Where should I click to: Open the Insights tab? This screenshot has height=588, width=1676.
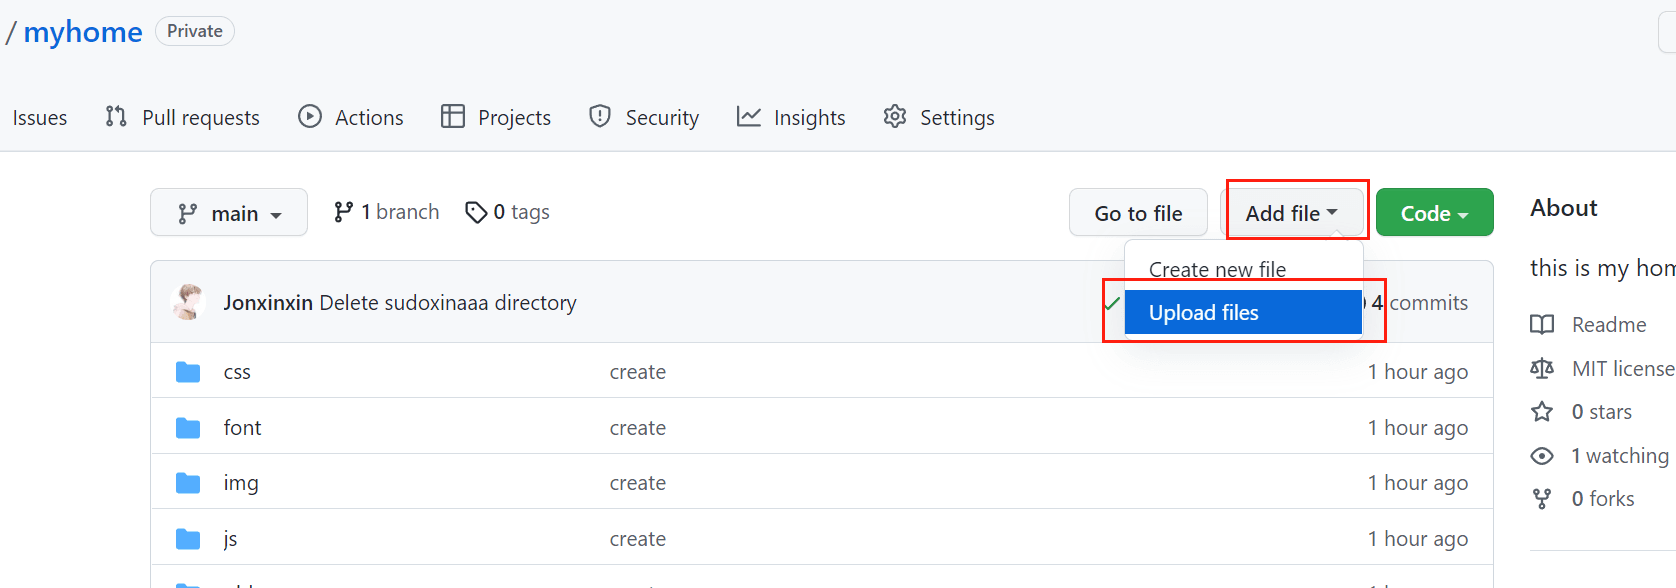pos(791,117)
